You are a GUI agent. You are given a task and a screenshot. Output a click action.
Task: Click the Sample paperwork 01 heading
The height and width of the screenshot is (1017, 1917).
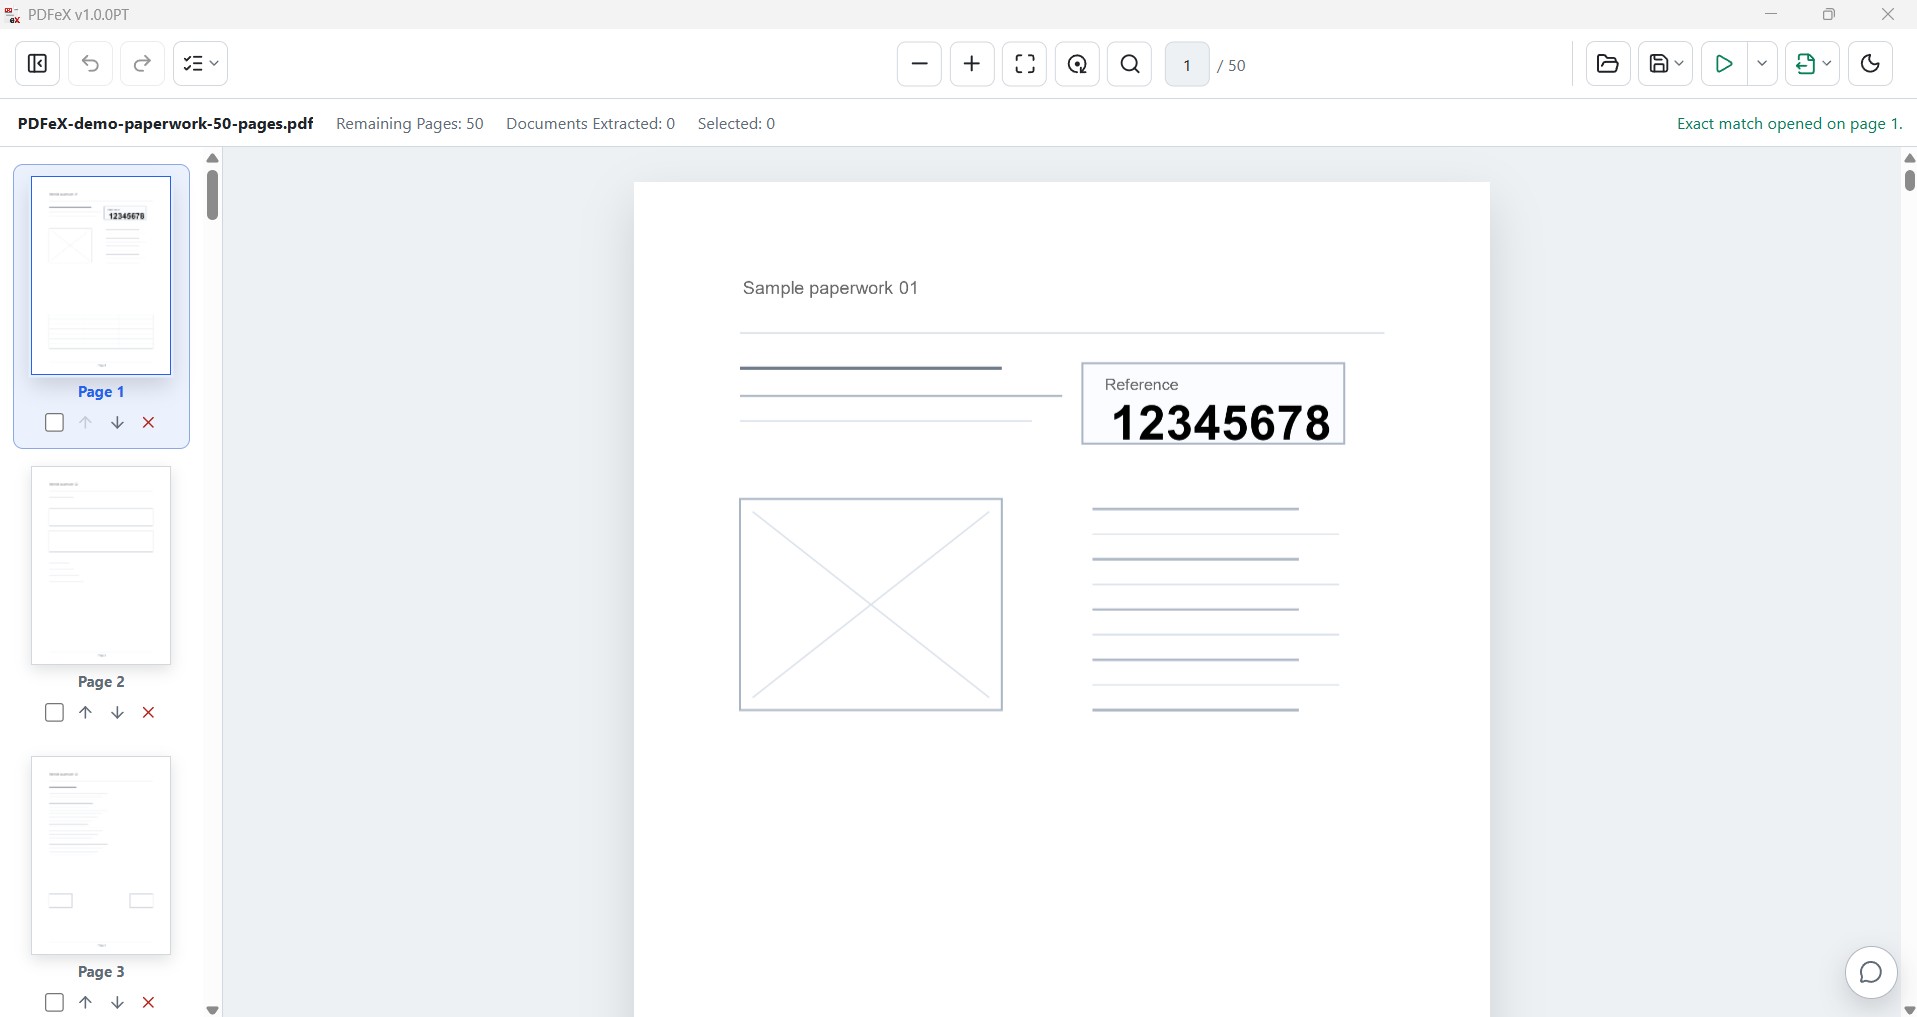coord(830,288)
